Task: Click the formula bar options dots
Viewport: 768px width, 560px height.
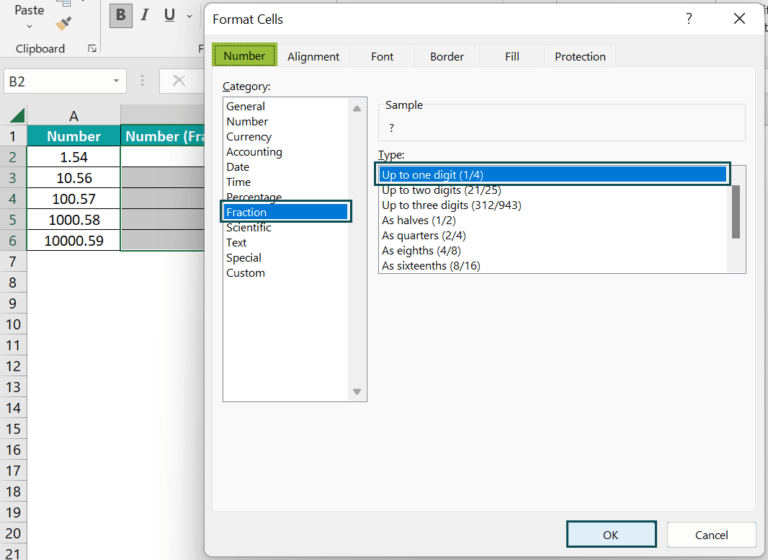Action: pos(142,81)
